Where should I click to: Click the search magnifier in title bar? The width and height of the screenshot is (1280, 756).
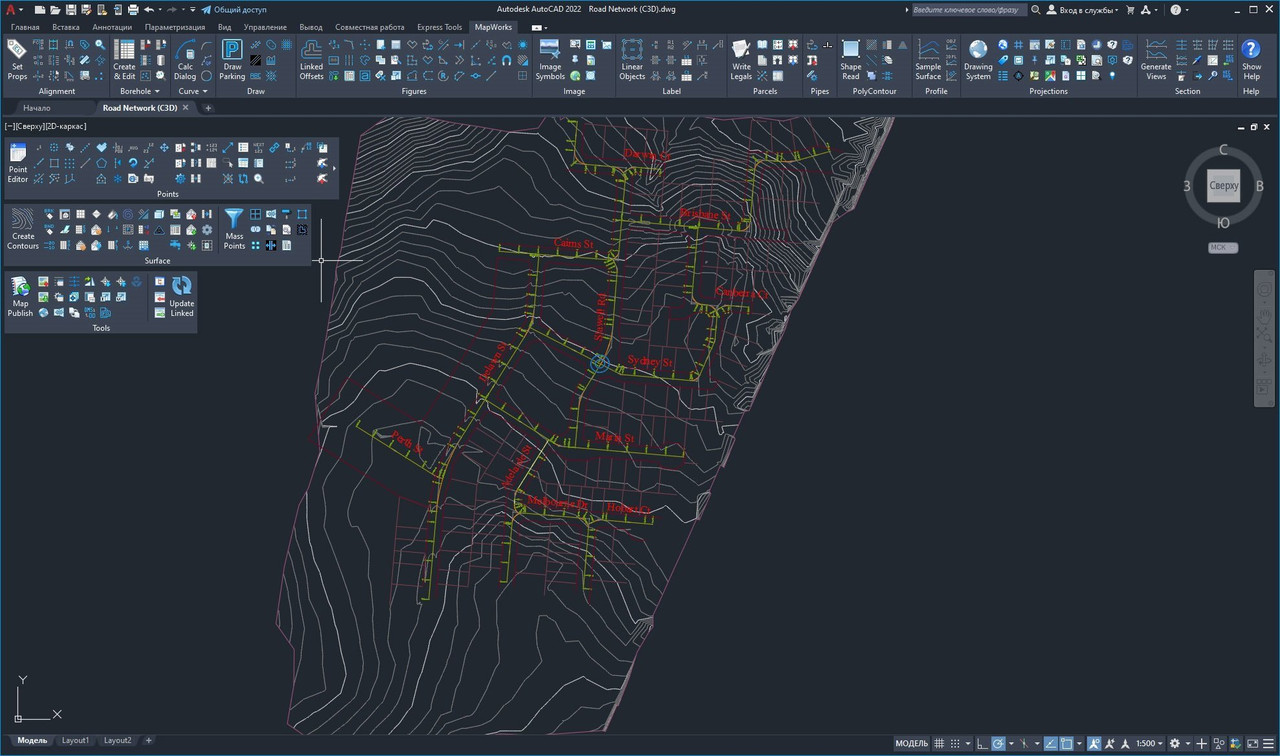(1036, 10)
